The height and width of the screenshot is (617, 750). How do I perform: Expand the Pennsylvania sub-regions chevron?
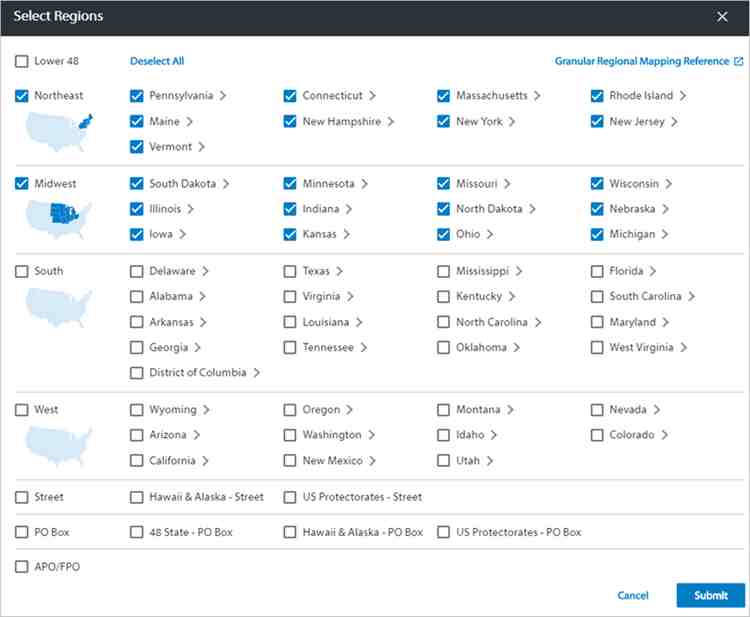pyautogui.click(x=223, y=96)
